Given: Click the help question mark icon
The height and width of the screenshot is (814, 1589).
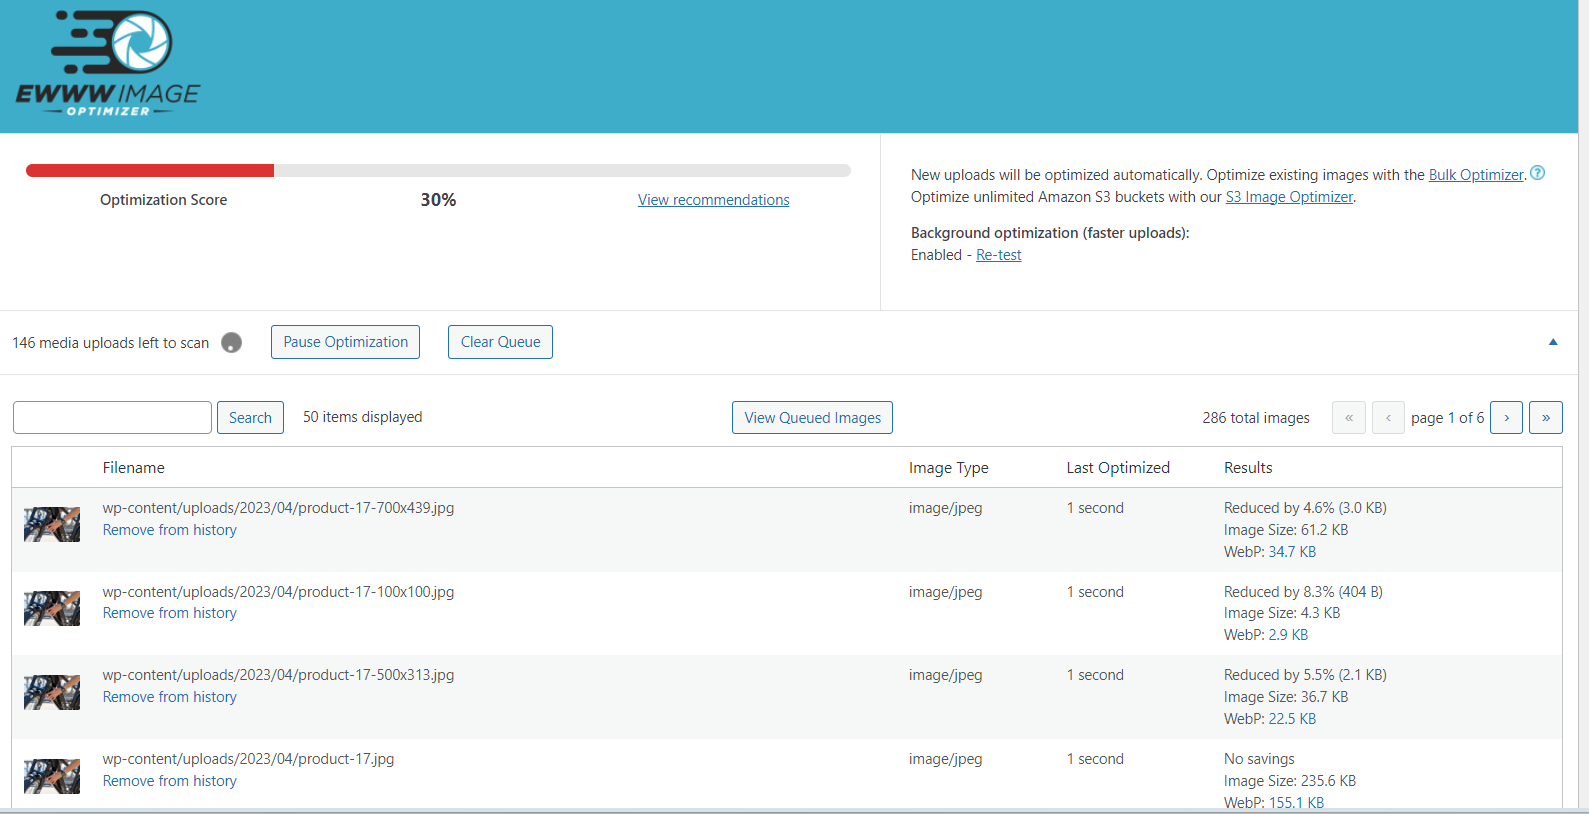Looking at the screenshot, I should click(1538, 173).
